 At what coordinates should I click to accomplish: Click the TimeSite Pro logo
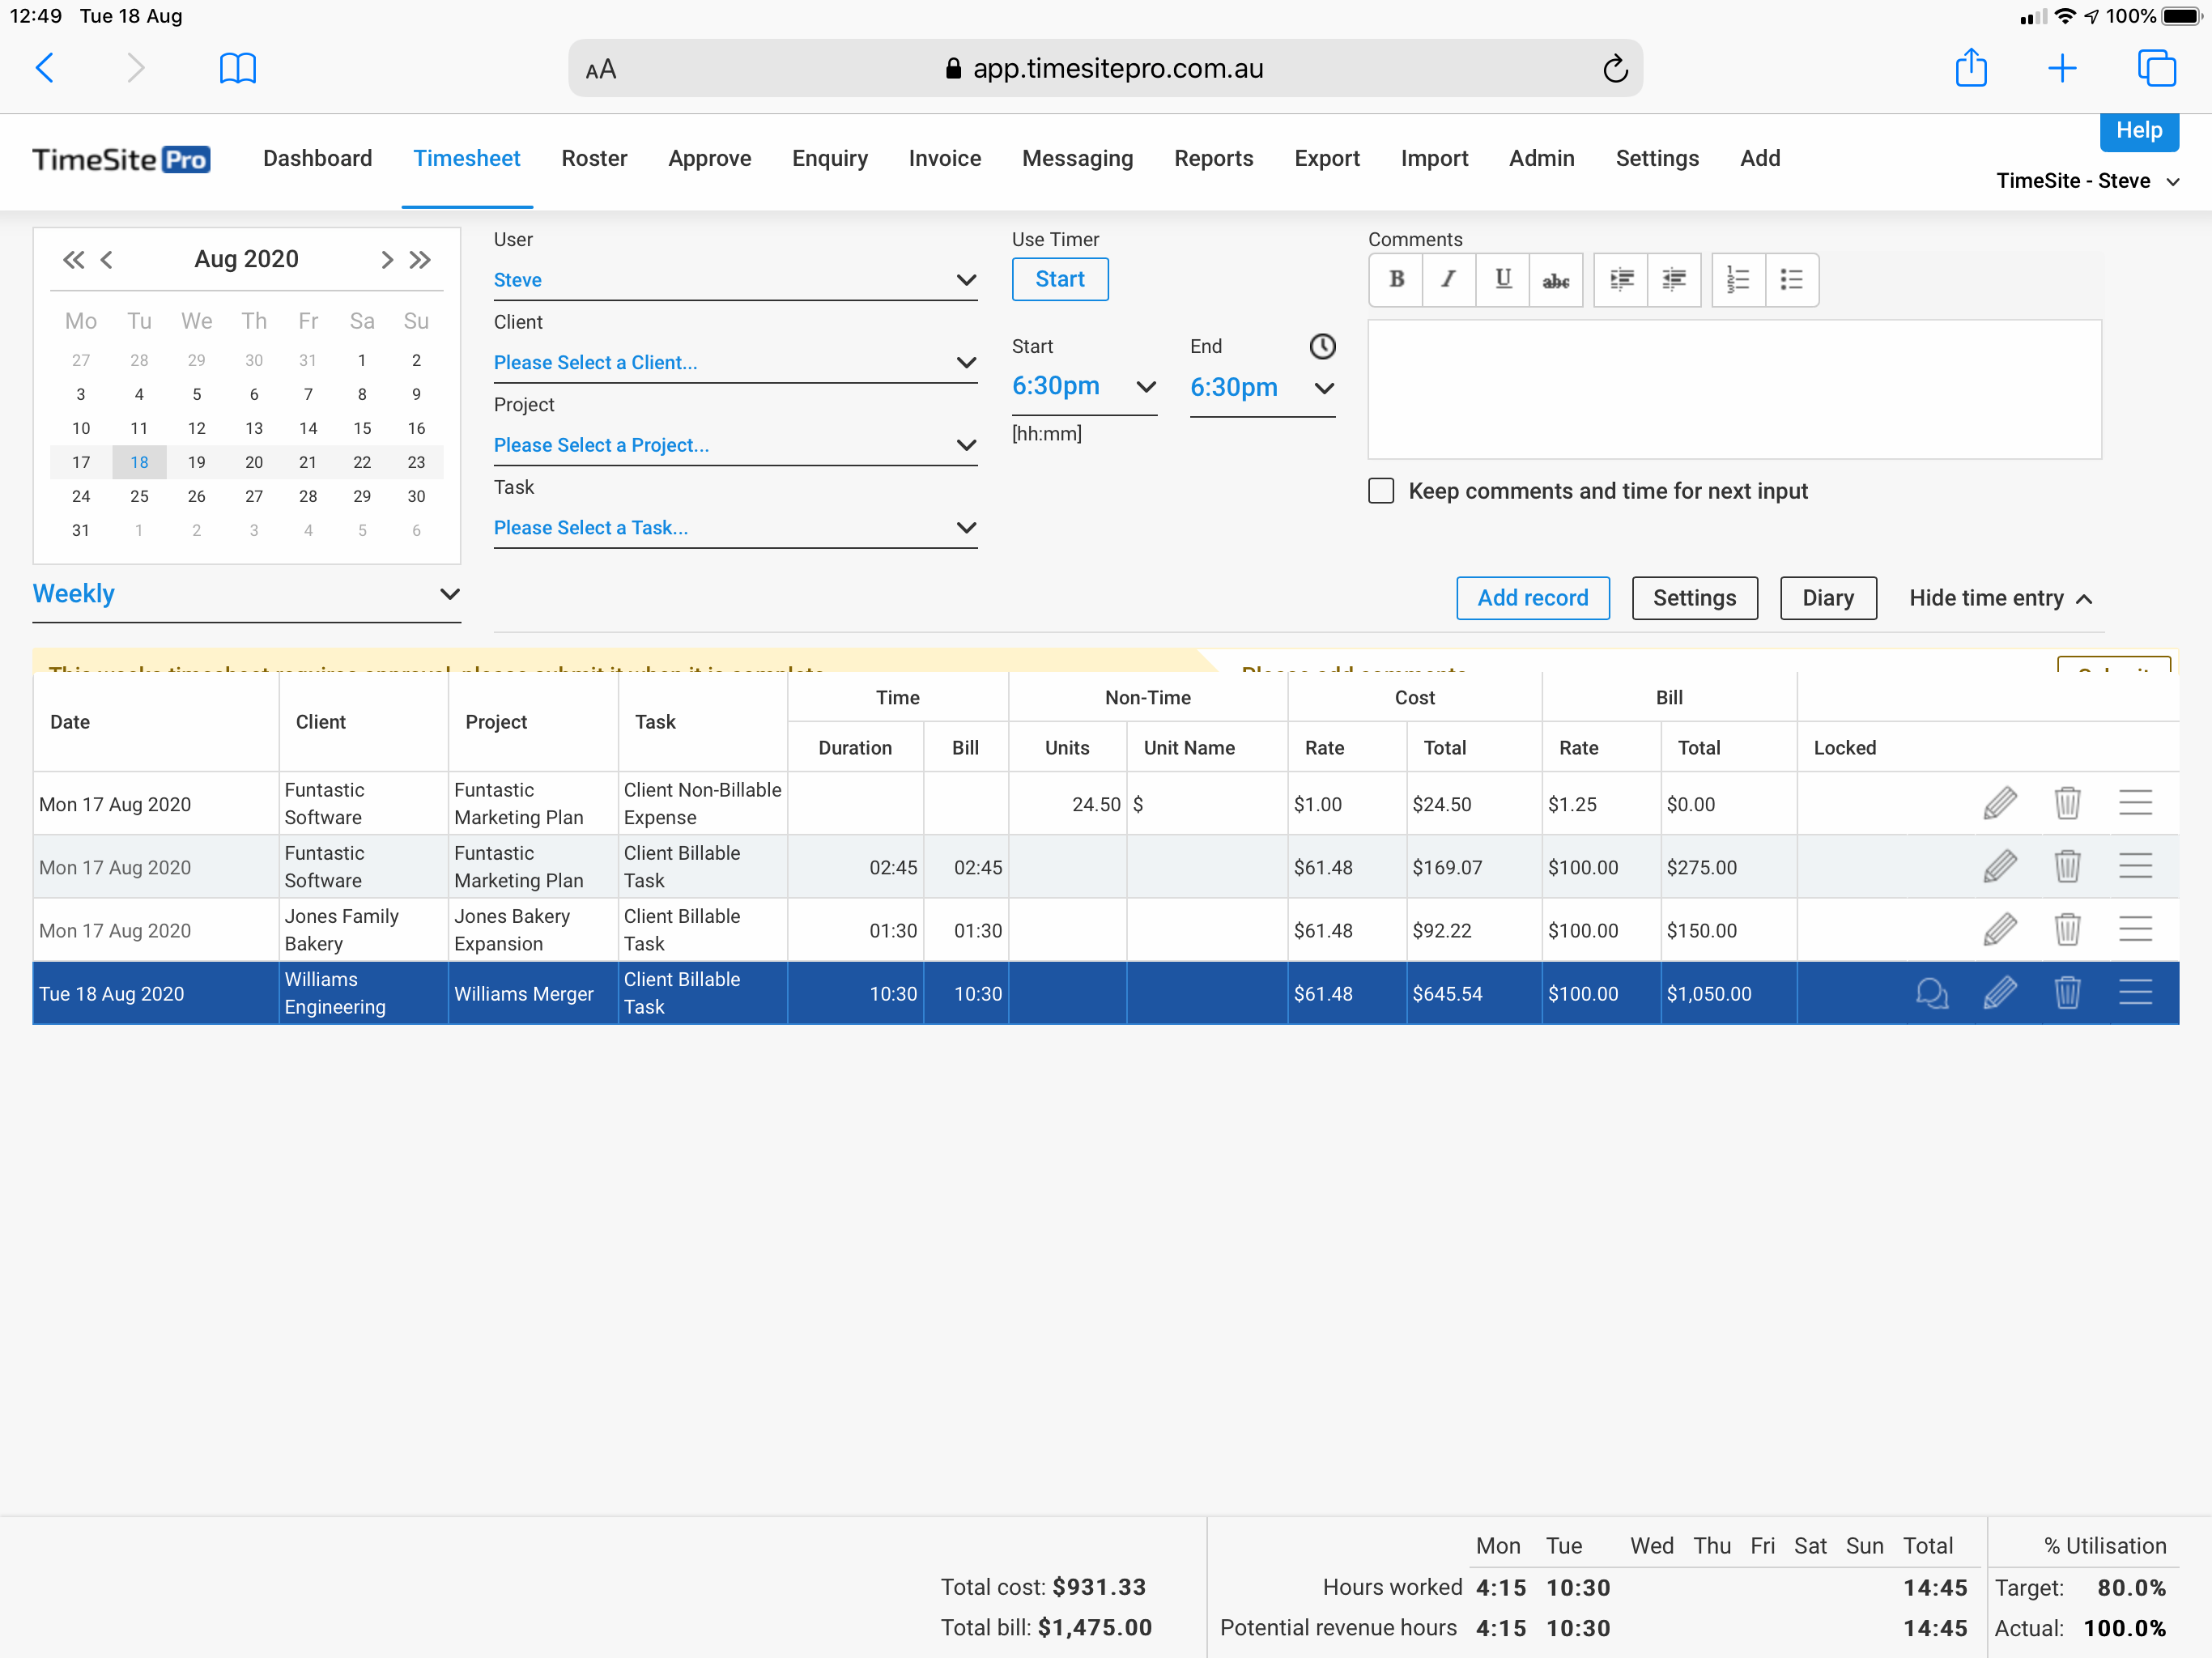point(121,160)
